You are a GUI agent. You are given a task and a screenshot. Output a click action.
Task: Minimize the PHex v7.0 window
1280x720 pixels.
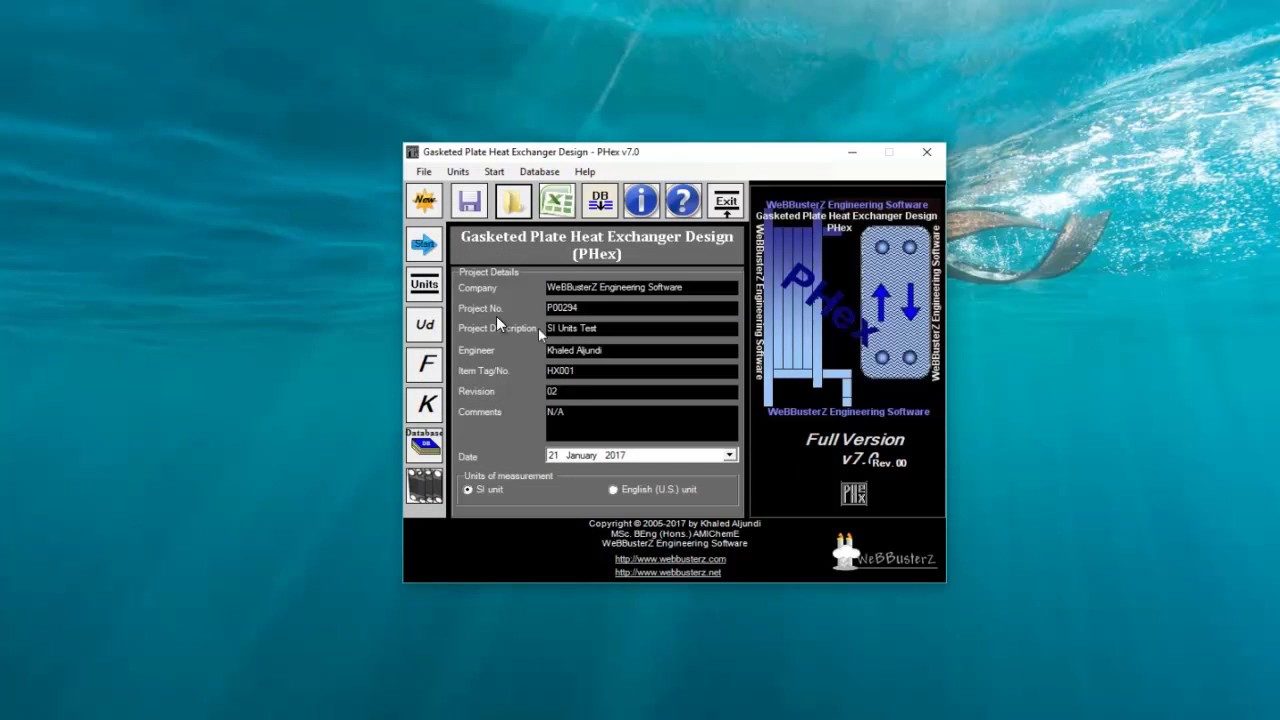(852, 152)
